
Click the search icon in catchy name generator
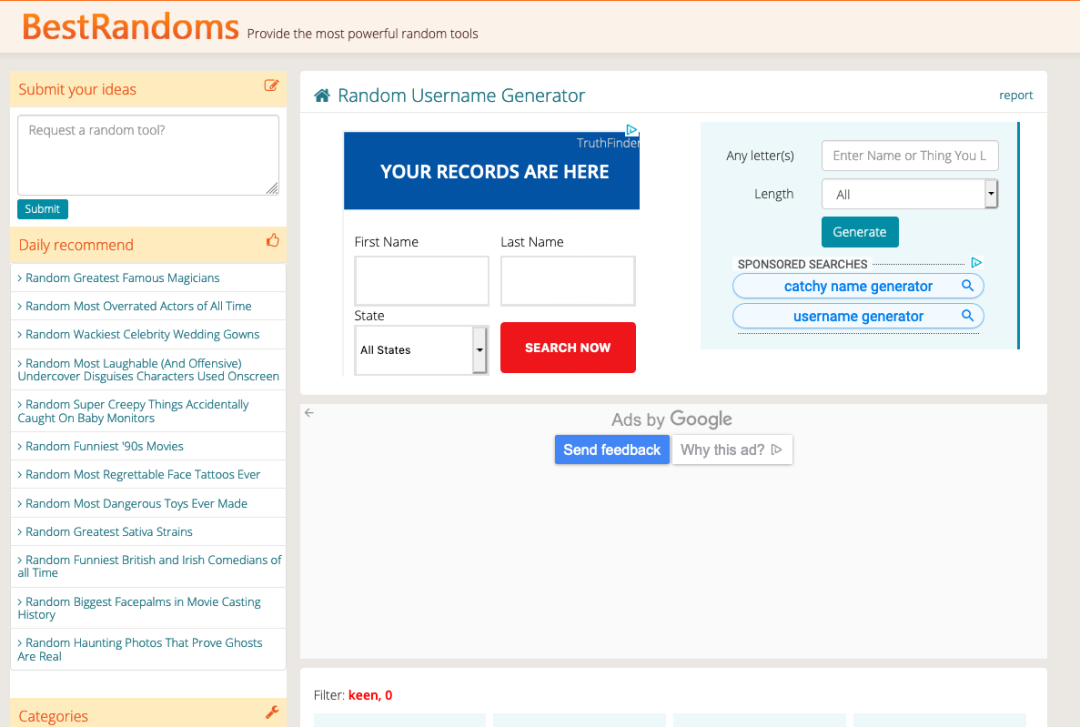(x=967, y=285)
